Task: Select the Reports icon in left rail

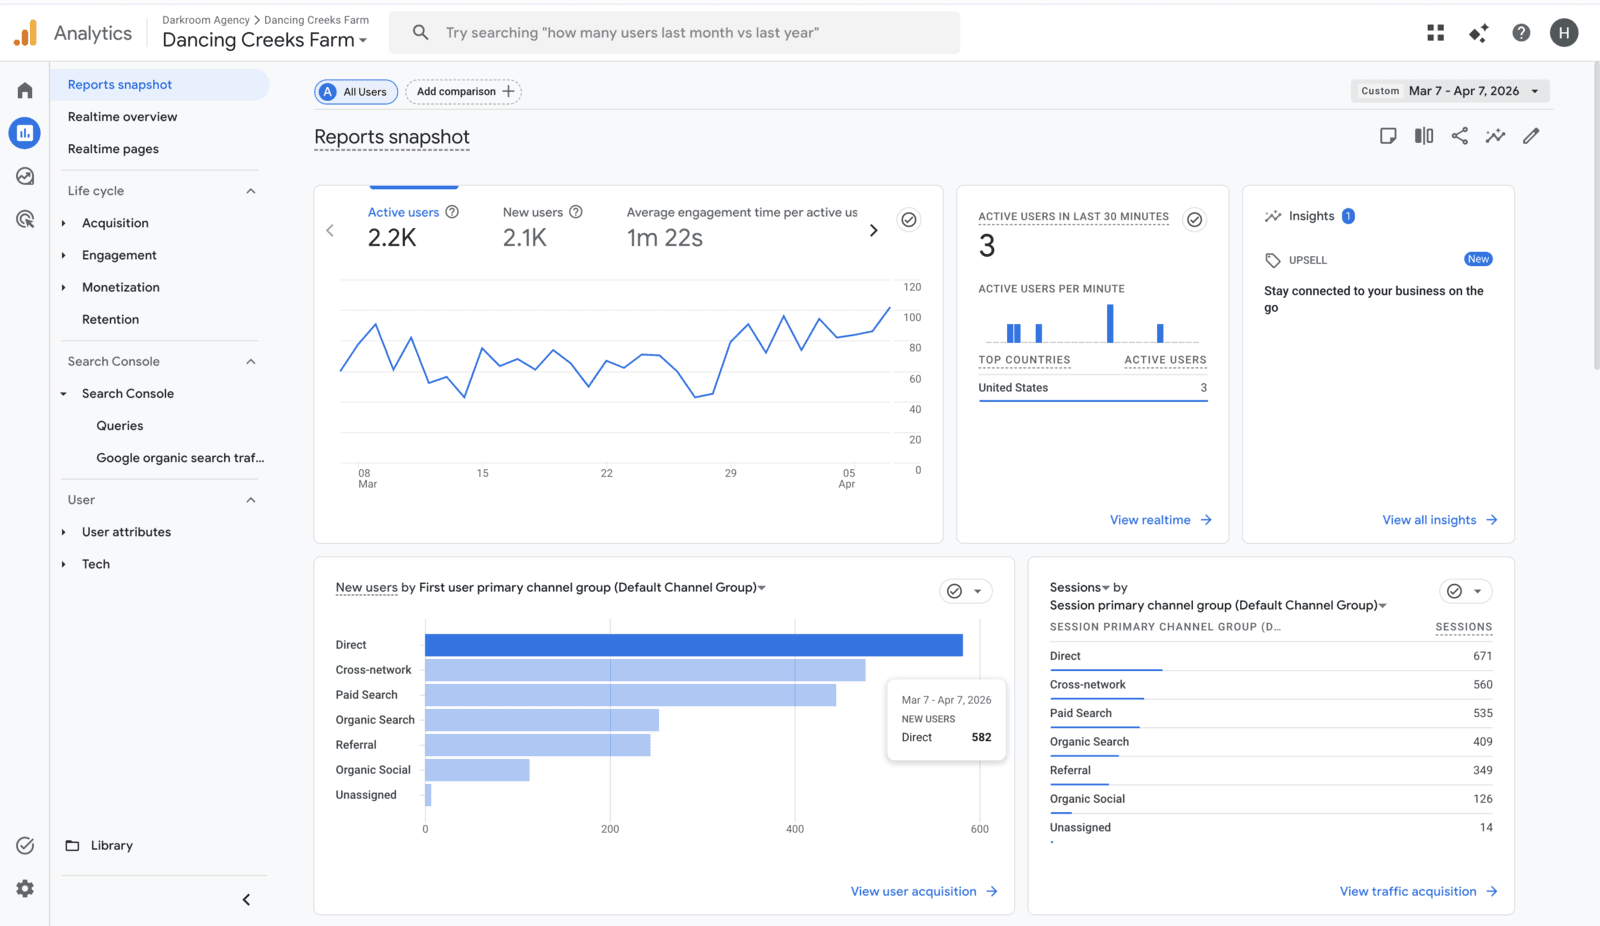Action: coord(25,133)
